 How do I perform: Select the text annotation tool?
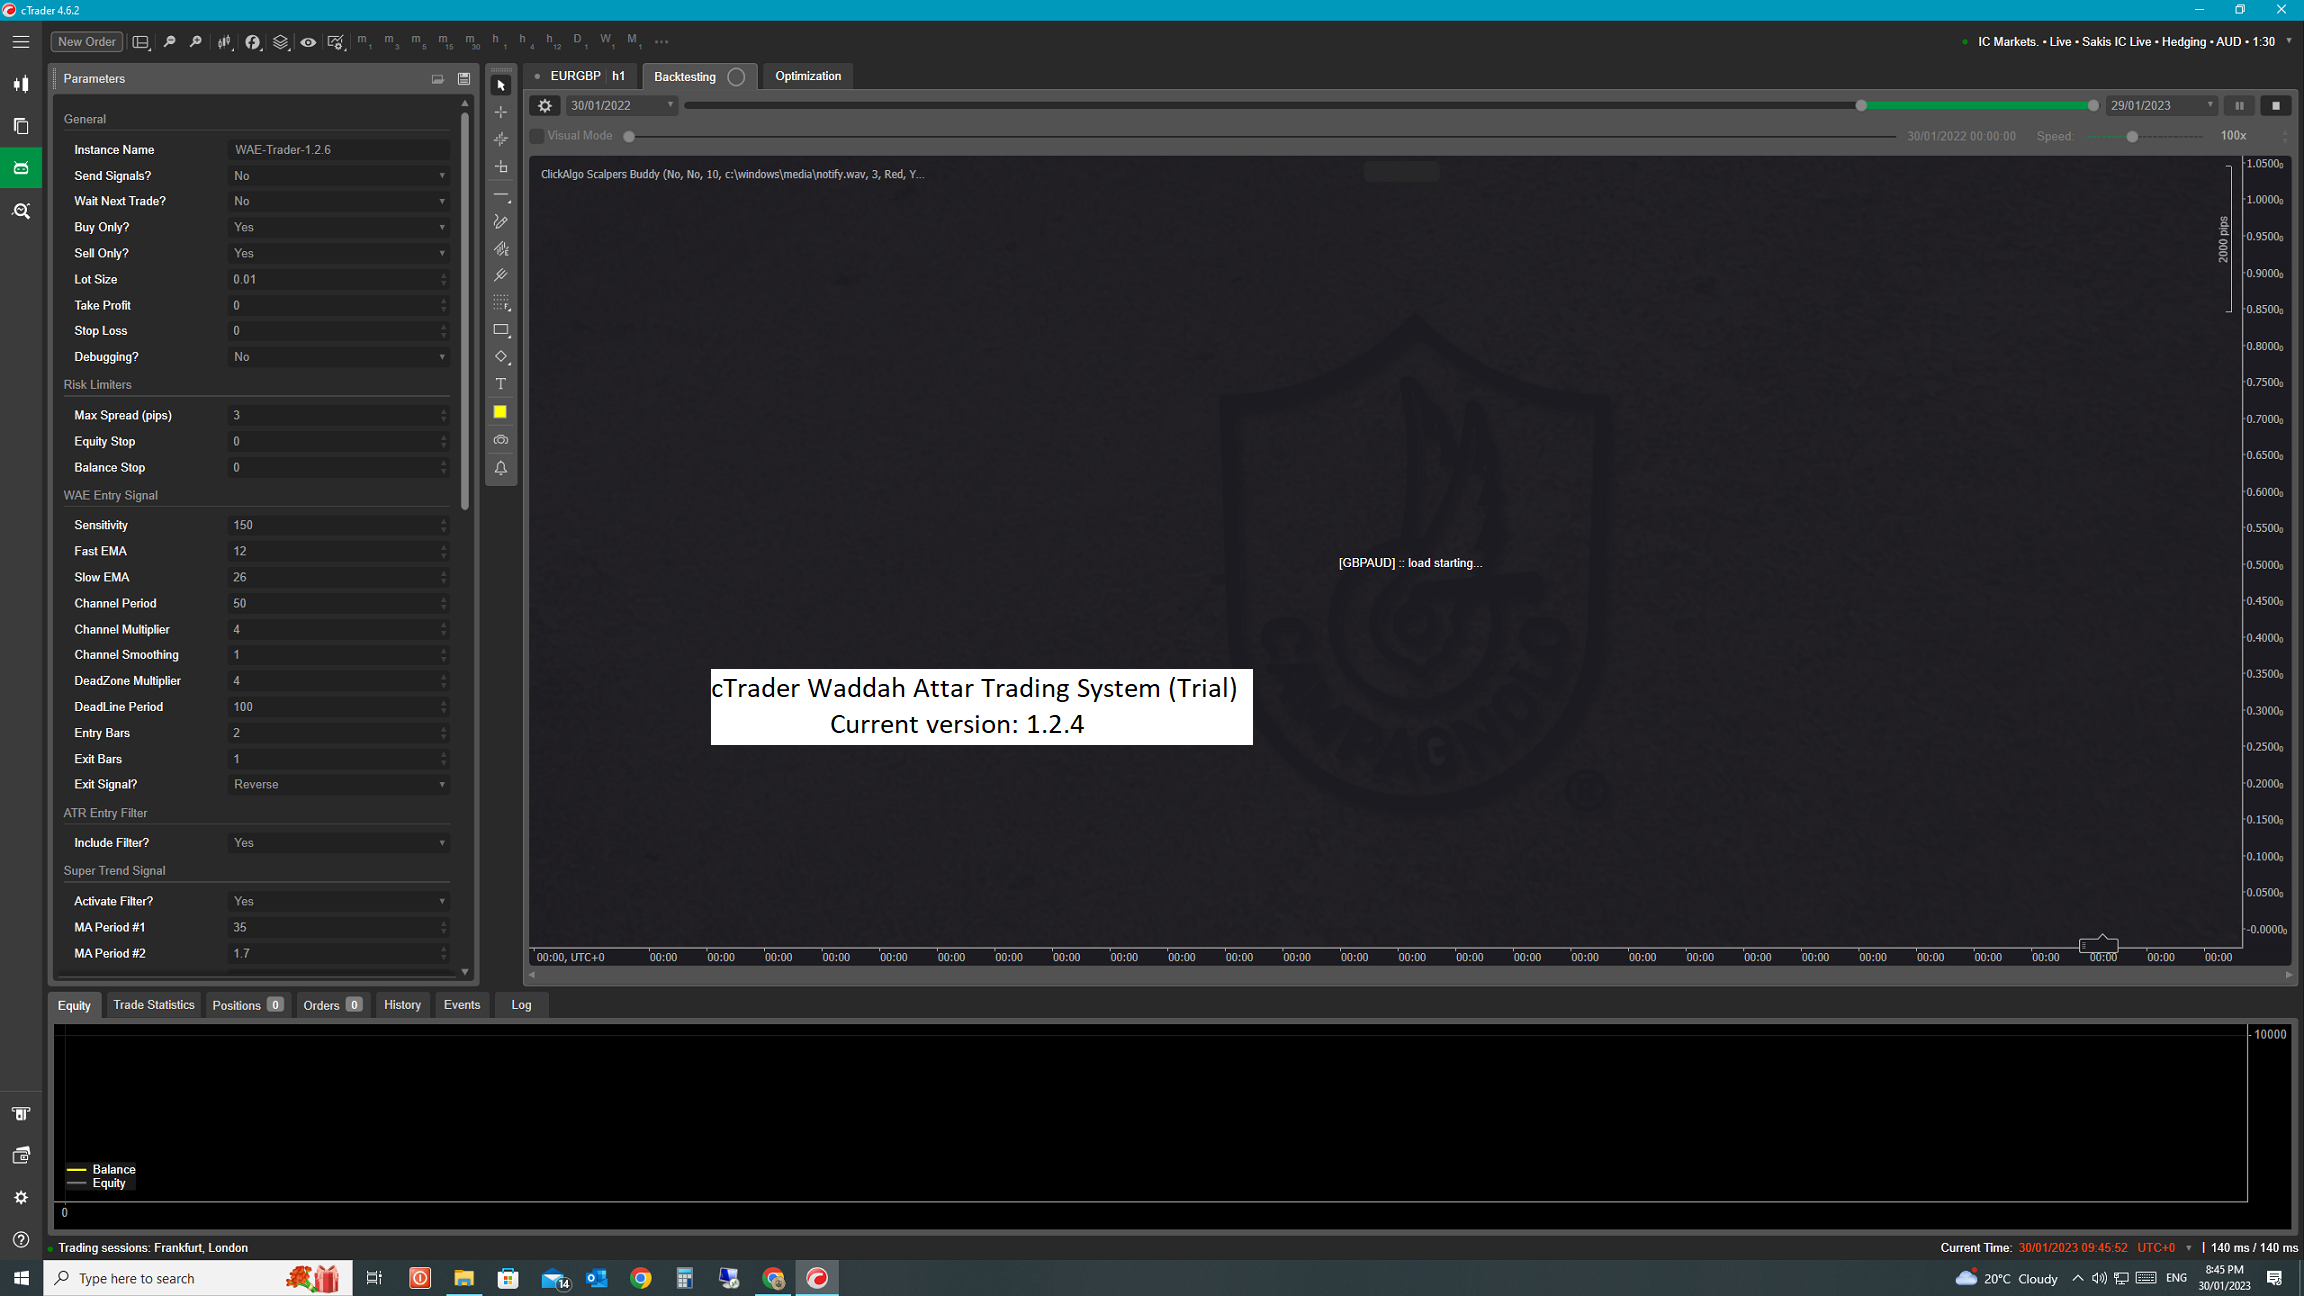[501, 384]
